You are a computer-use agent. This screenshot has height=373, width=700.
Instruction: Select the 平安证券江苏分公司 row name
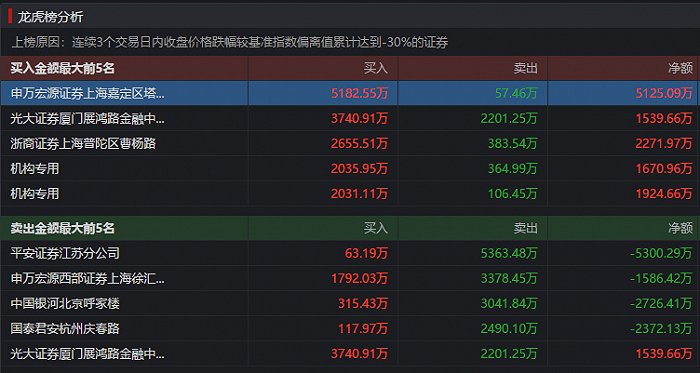tap(65, 253)
